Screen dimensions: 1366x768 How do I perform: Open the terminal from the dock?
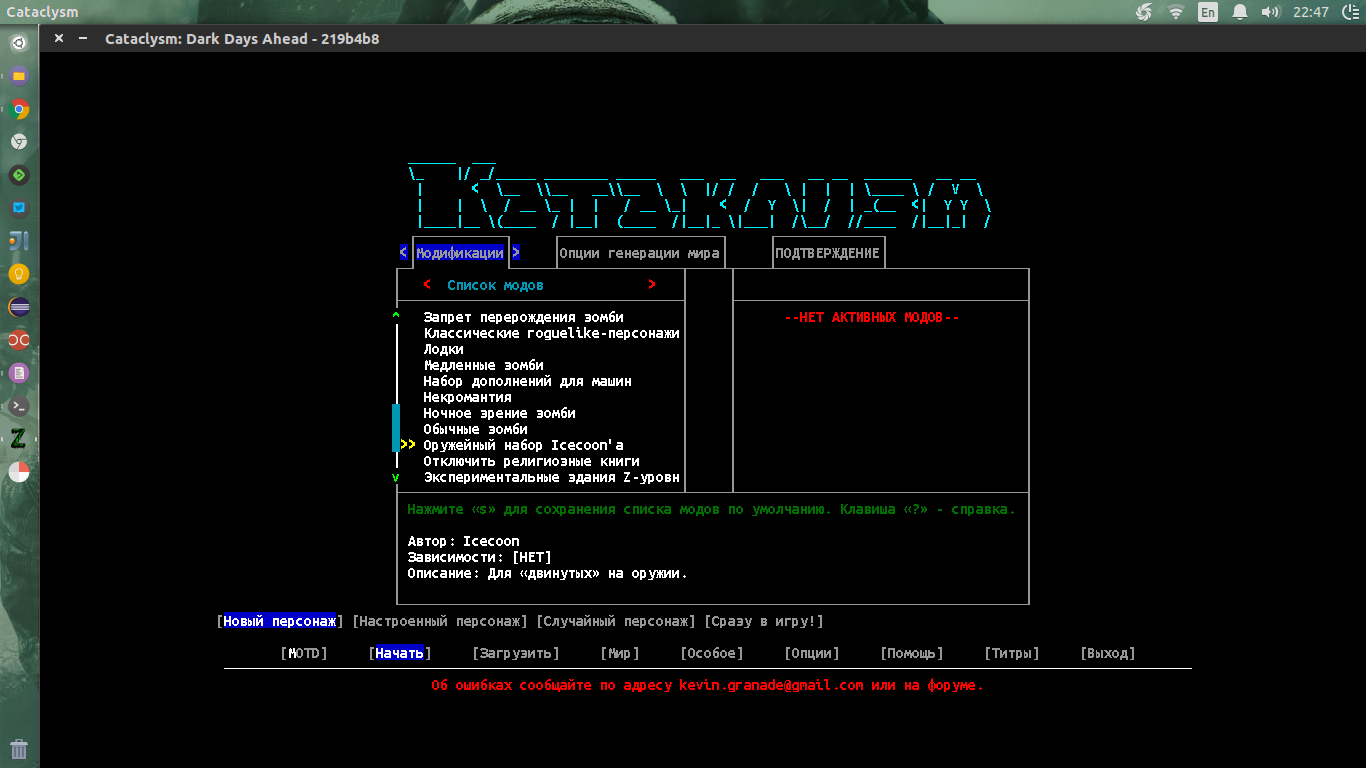click(x=19, y=406)
